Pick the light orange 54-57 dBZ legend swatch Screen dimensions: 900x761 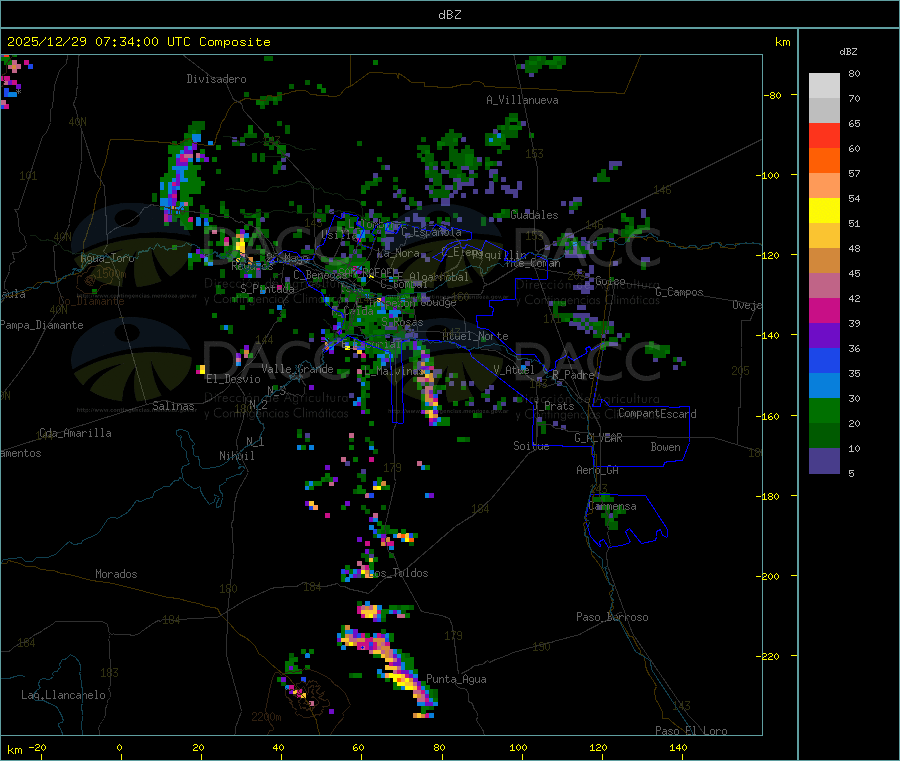[824, 185]
